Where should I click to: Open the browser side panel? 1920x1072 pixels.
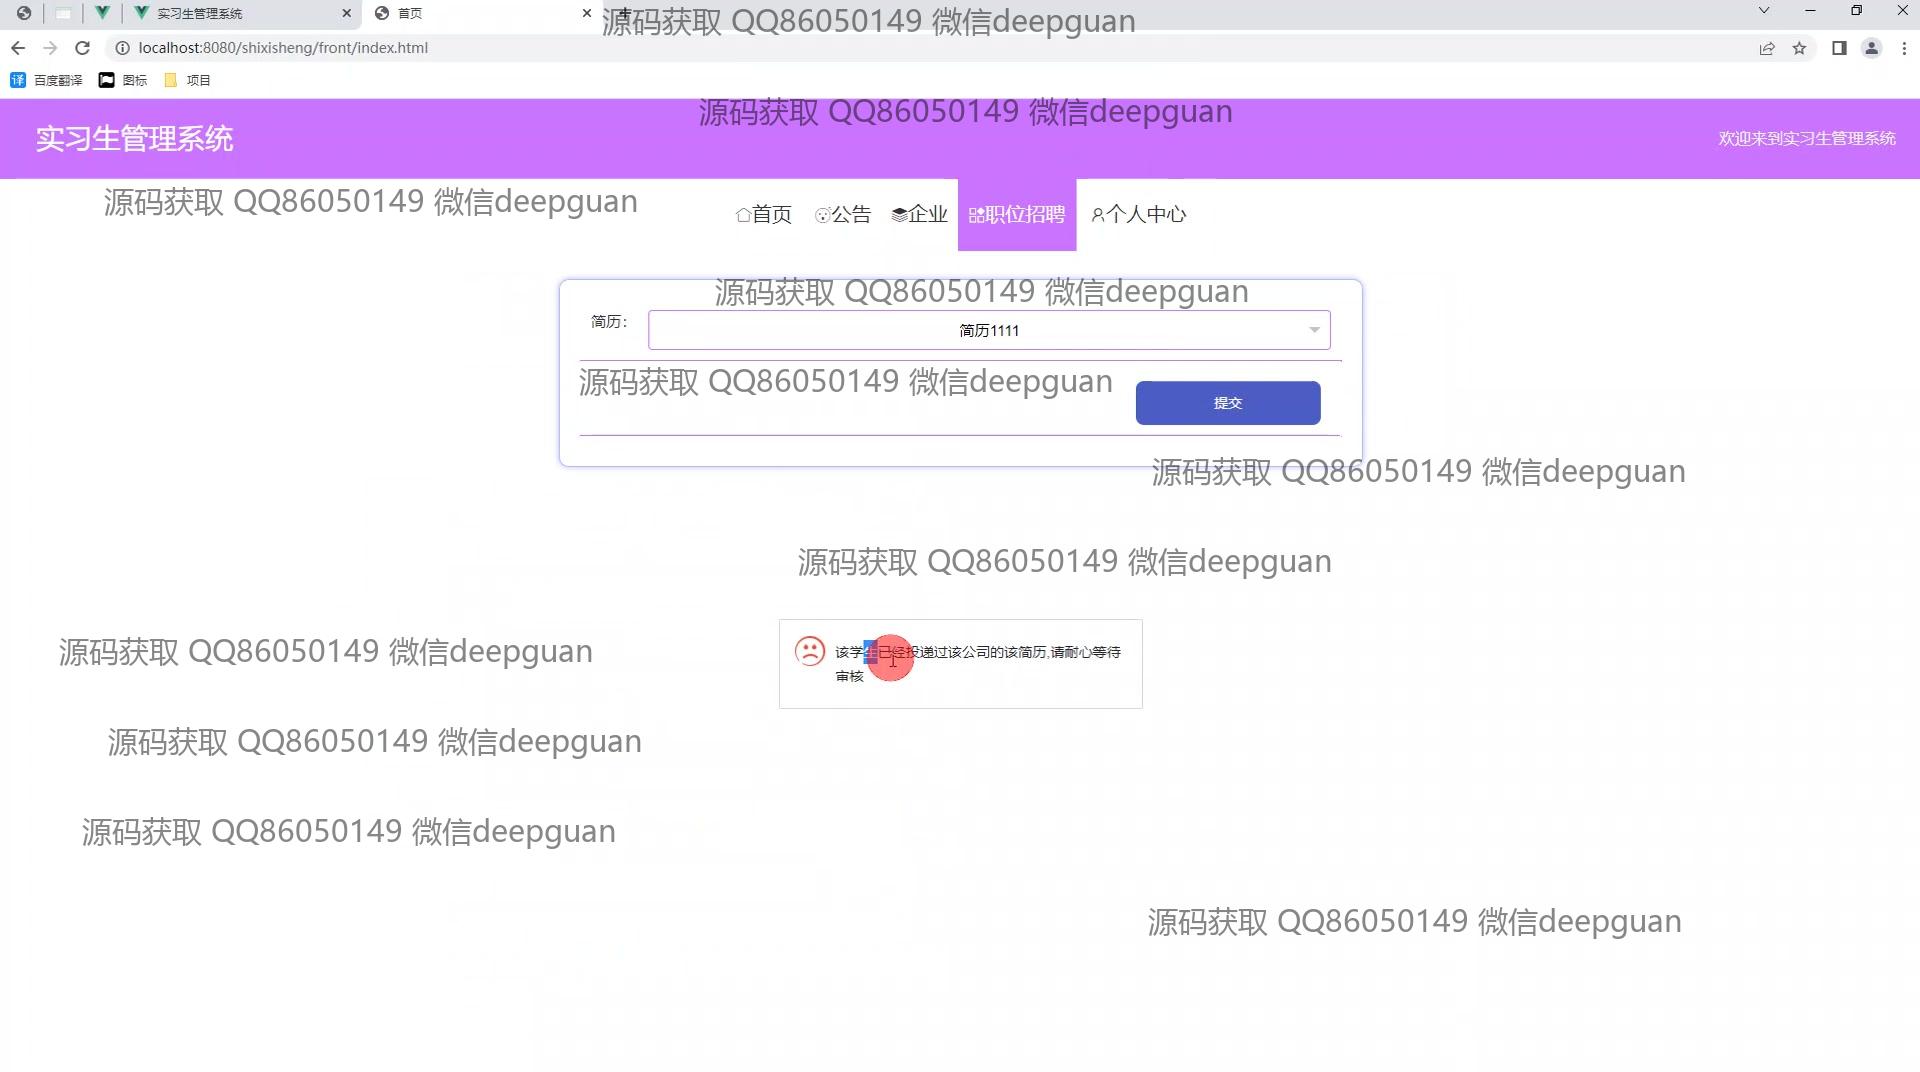click(x=1839, y=48)
